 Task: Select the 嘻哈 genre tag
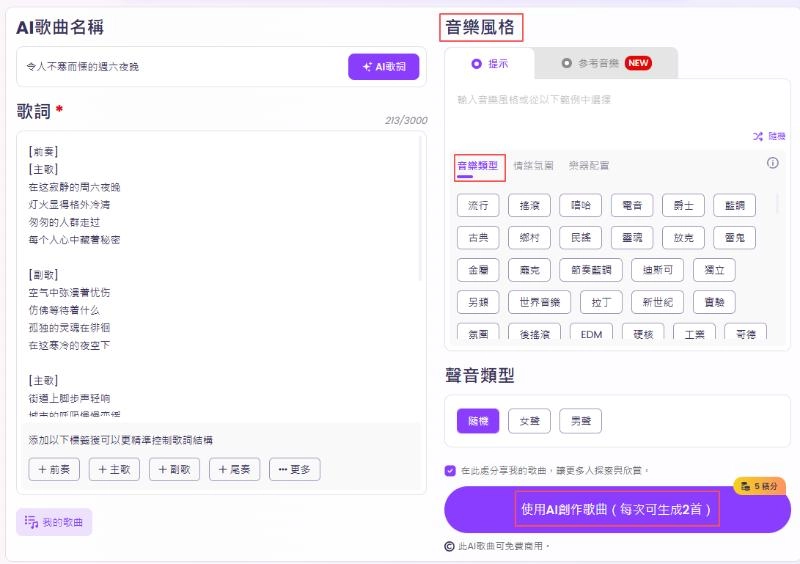coord(581,206)
